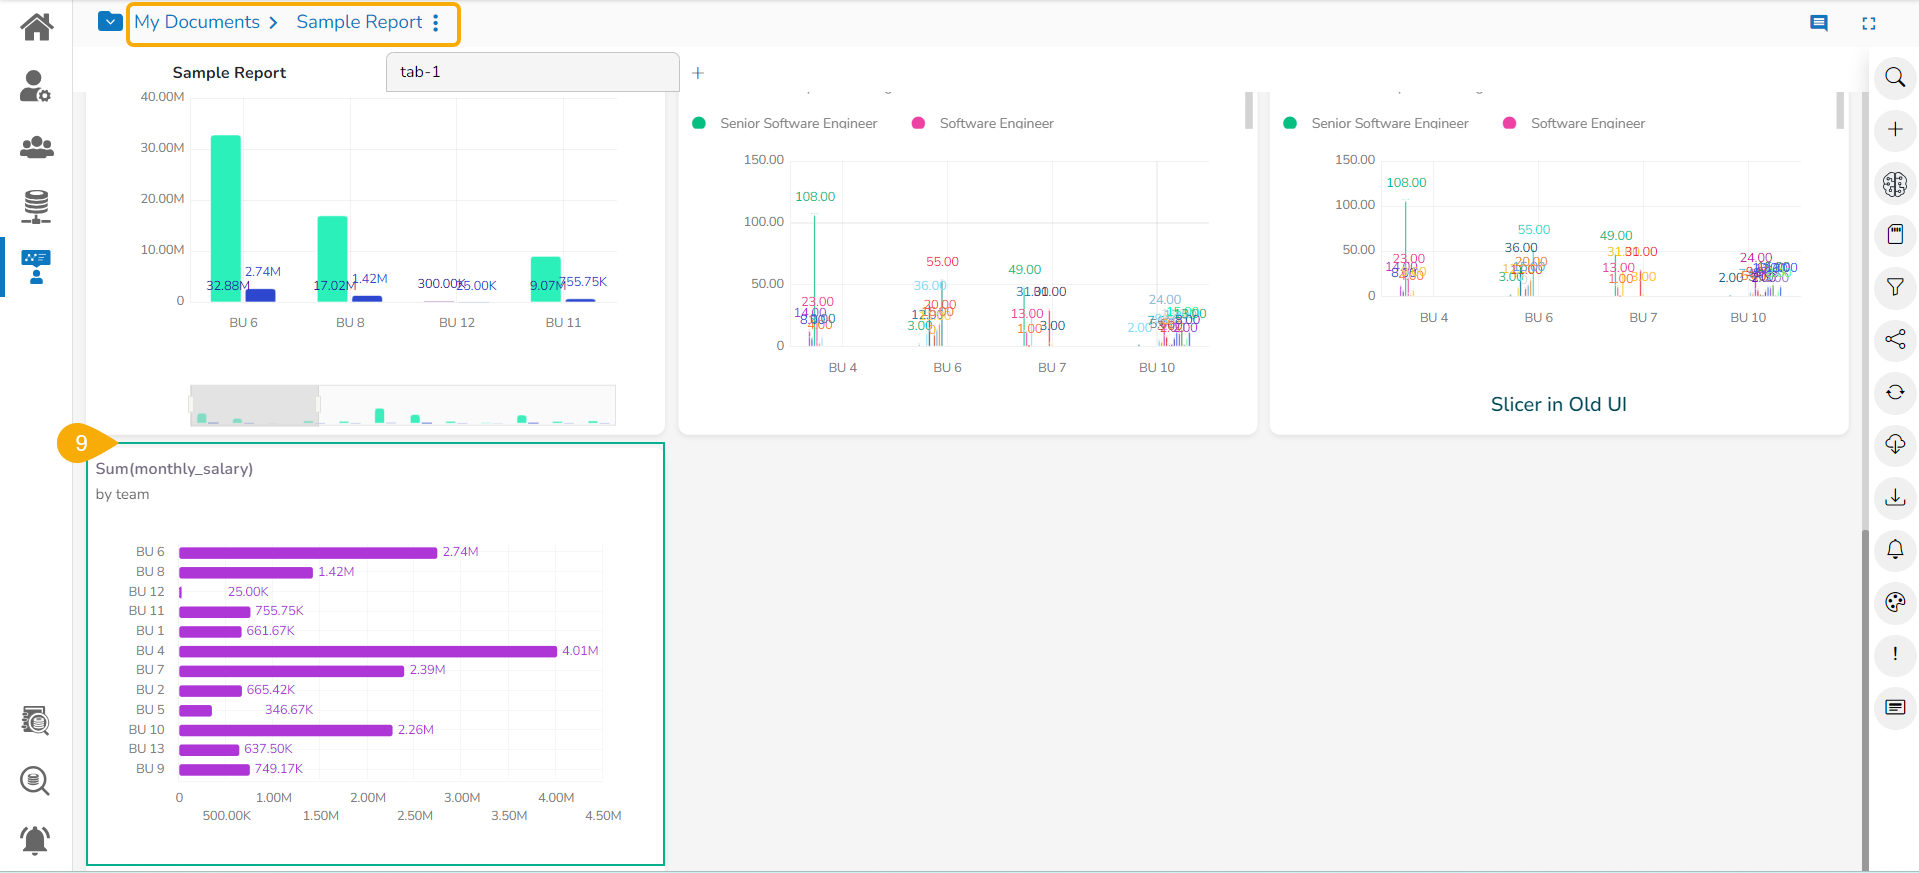
Task: Click the download icon in right toolbar
Action: pyautogui.click(x=1895, y=497)
